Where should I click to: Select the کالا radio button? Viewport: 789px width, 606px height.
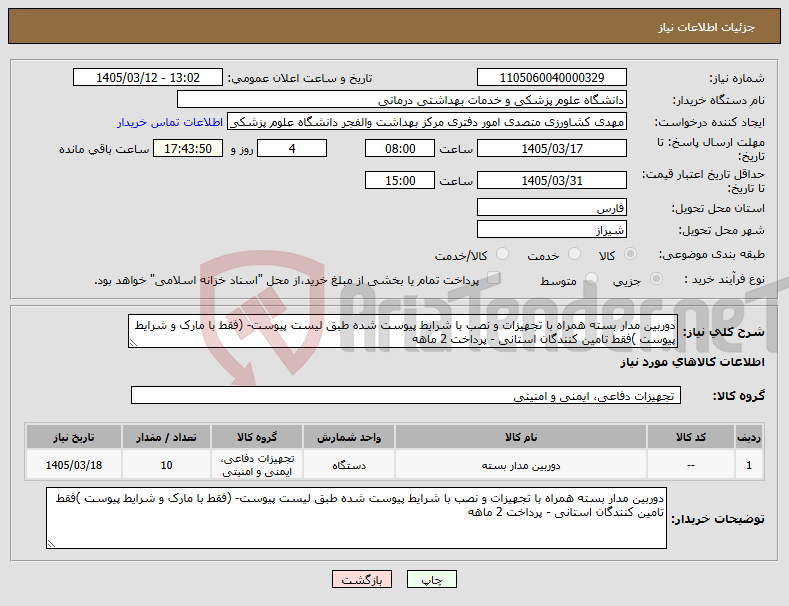(x=630, y=254)
